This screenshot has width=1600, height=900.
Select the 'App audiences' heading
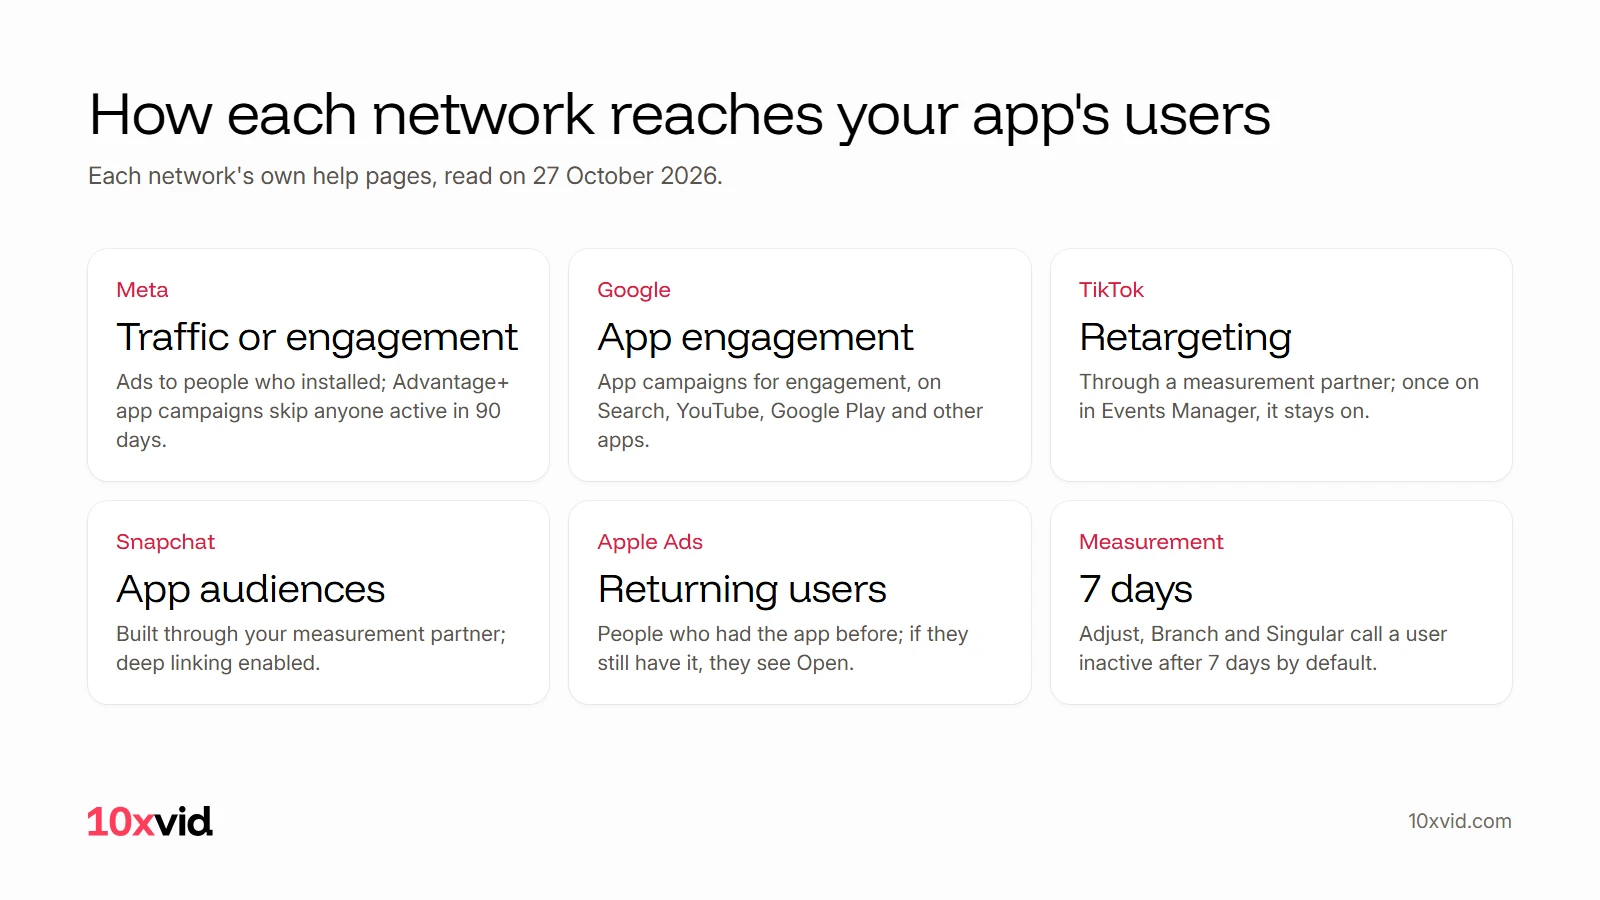pos(250,590)
